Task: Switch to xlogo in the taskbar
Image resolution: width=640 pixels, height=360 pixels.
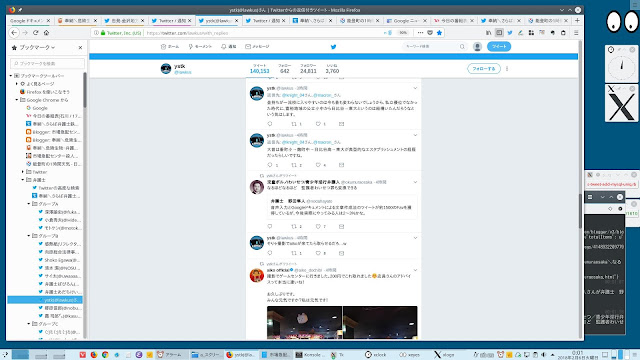Action: click(x=444, y=355)
